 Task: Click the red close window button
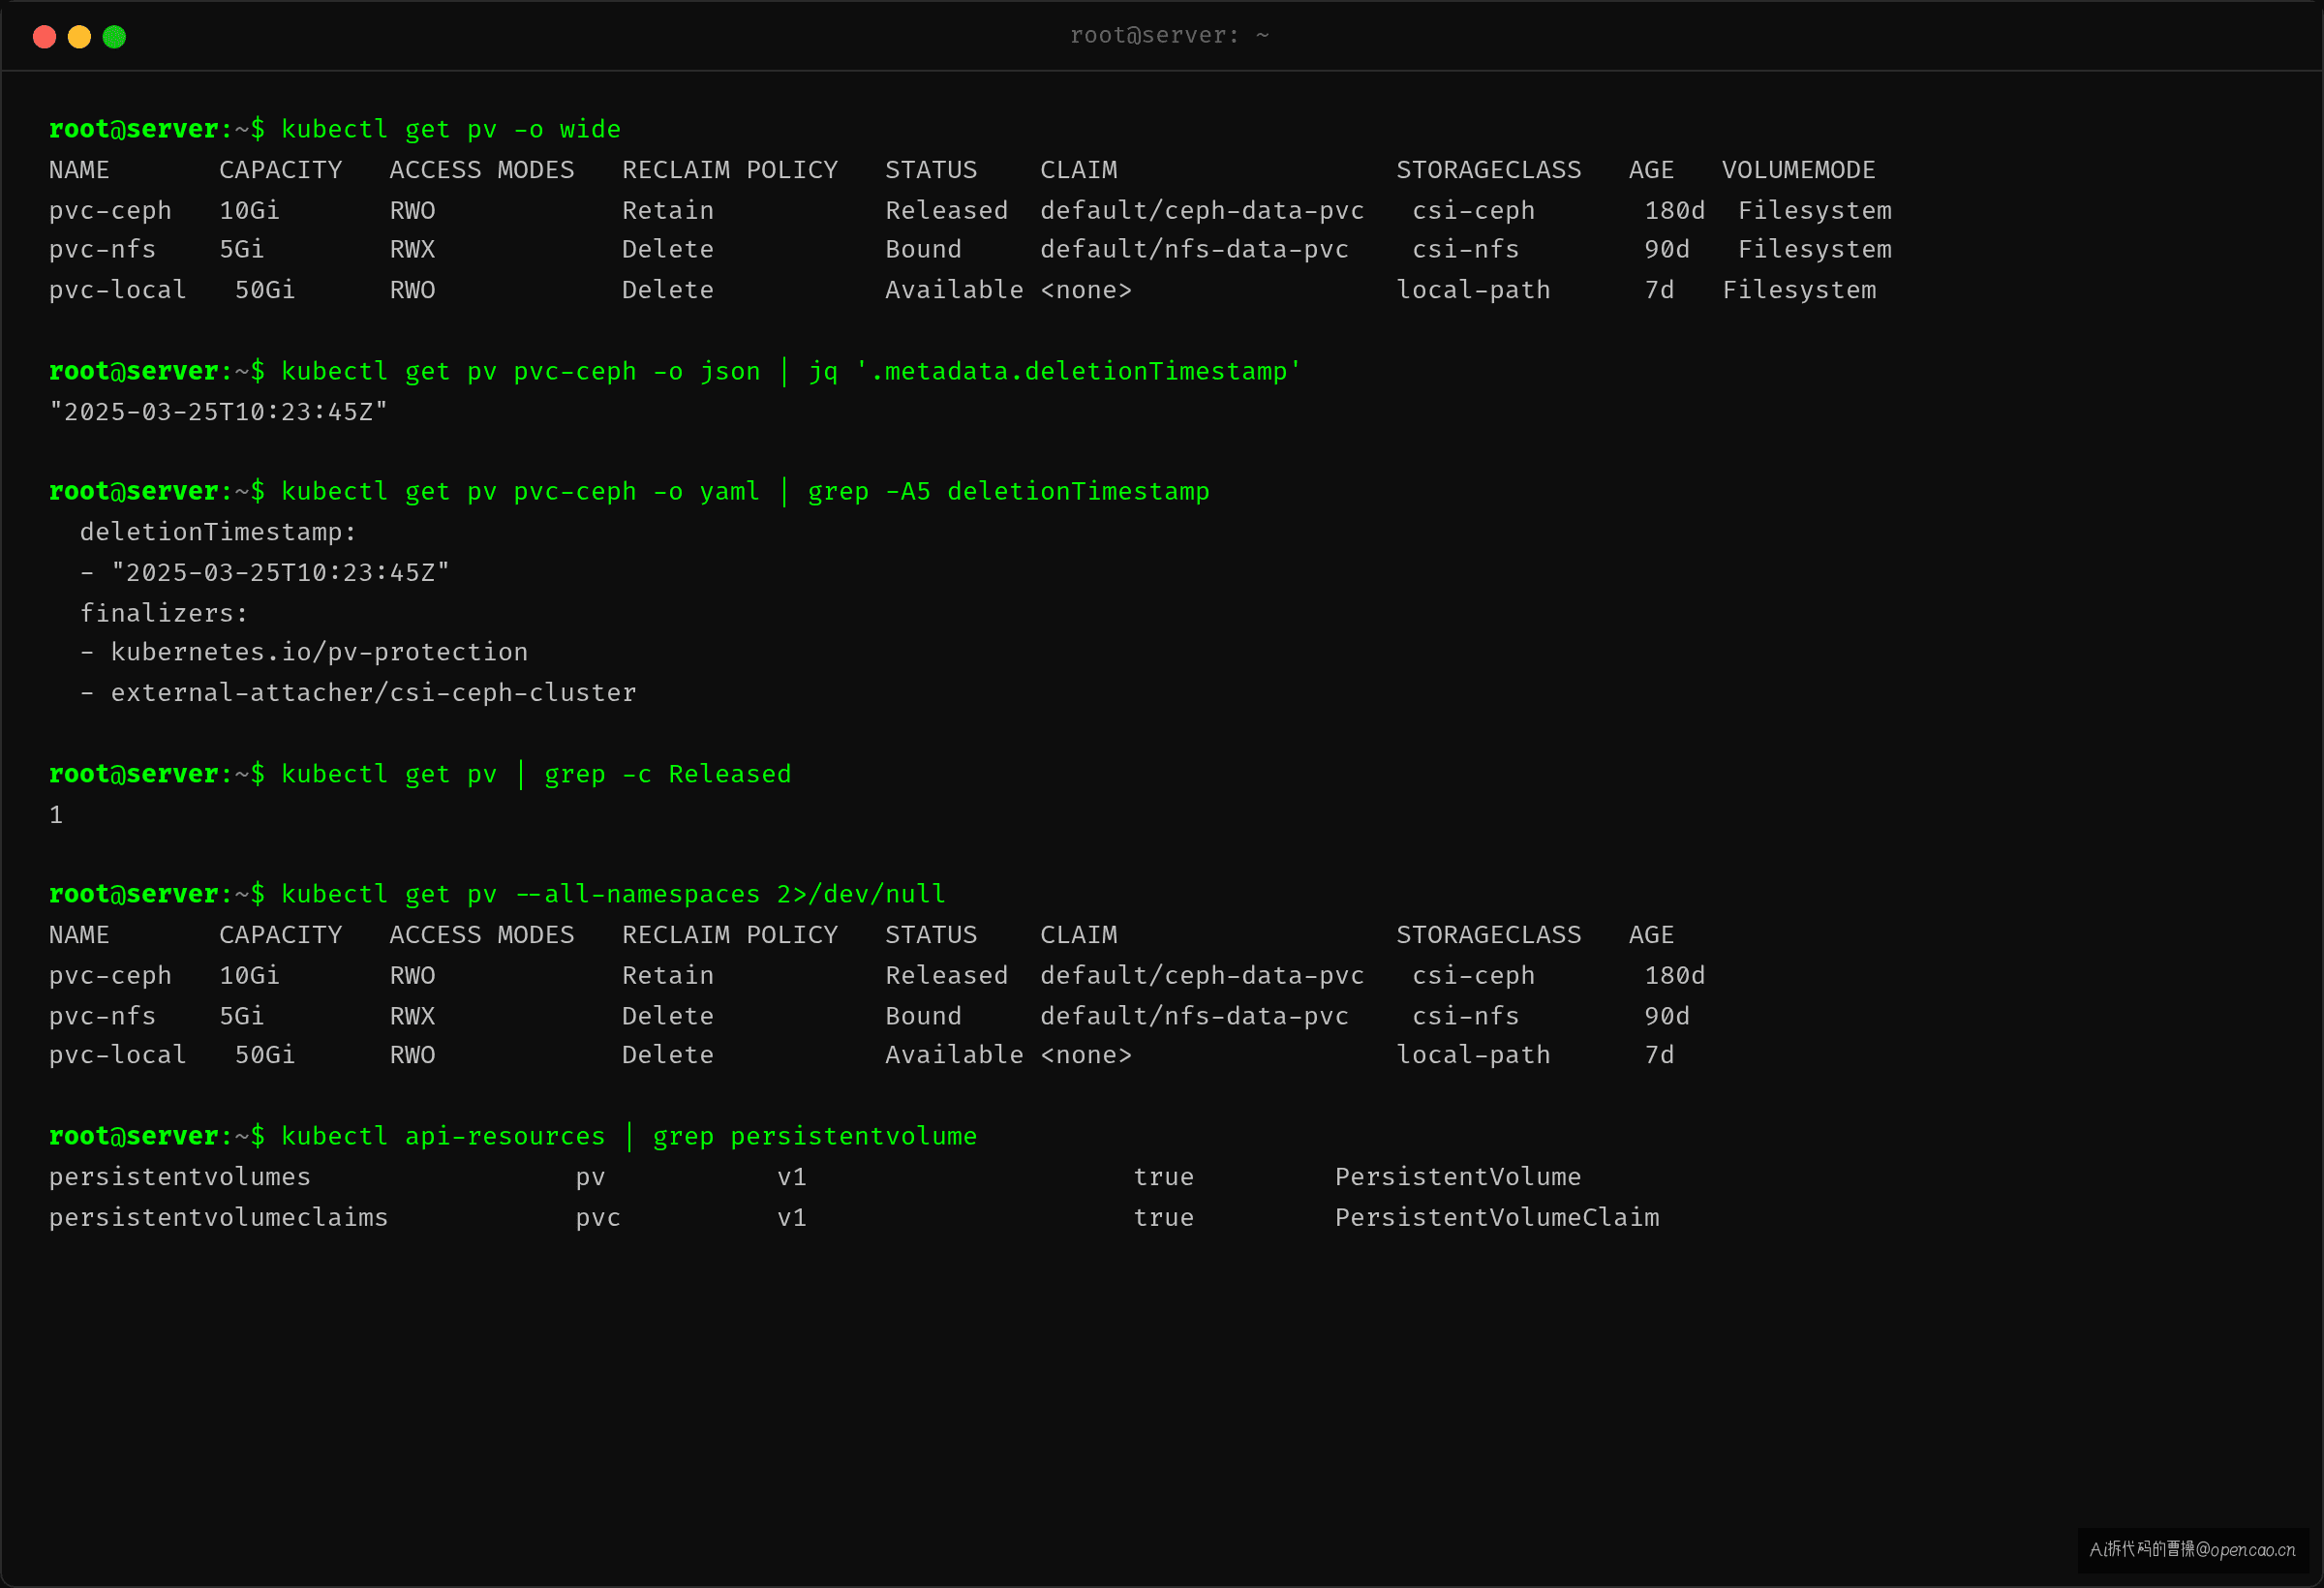point(44,37)
